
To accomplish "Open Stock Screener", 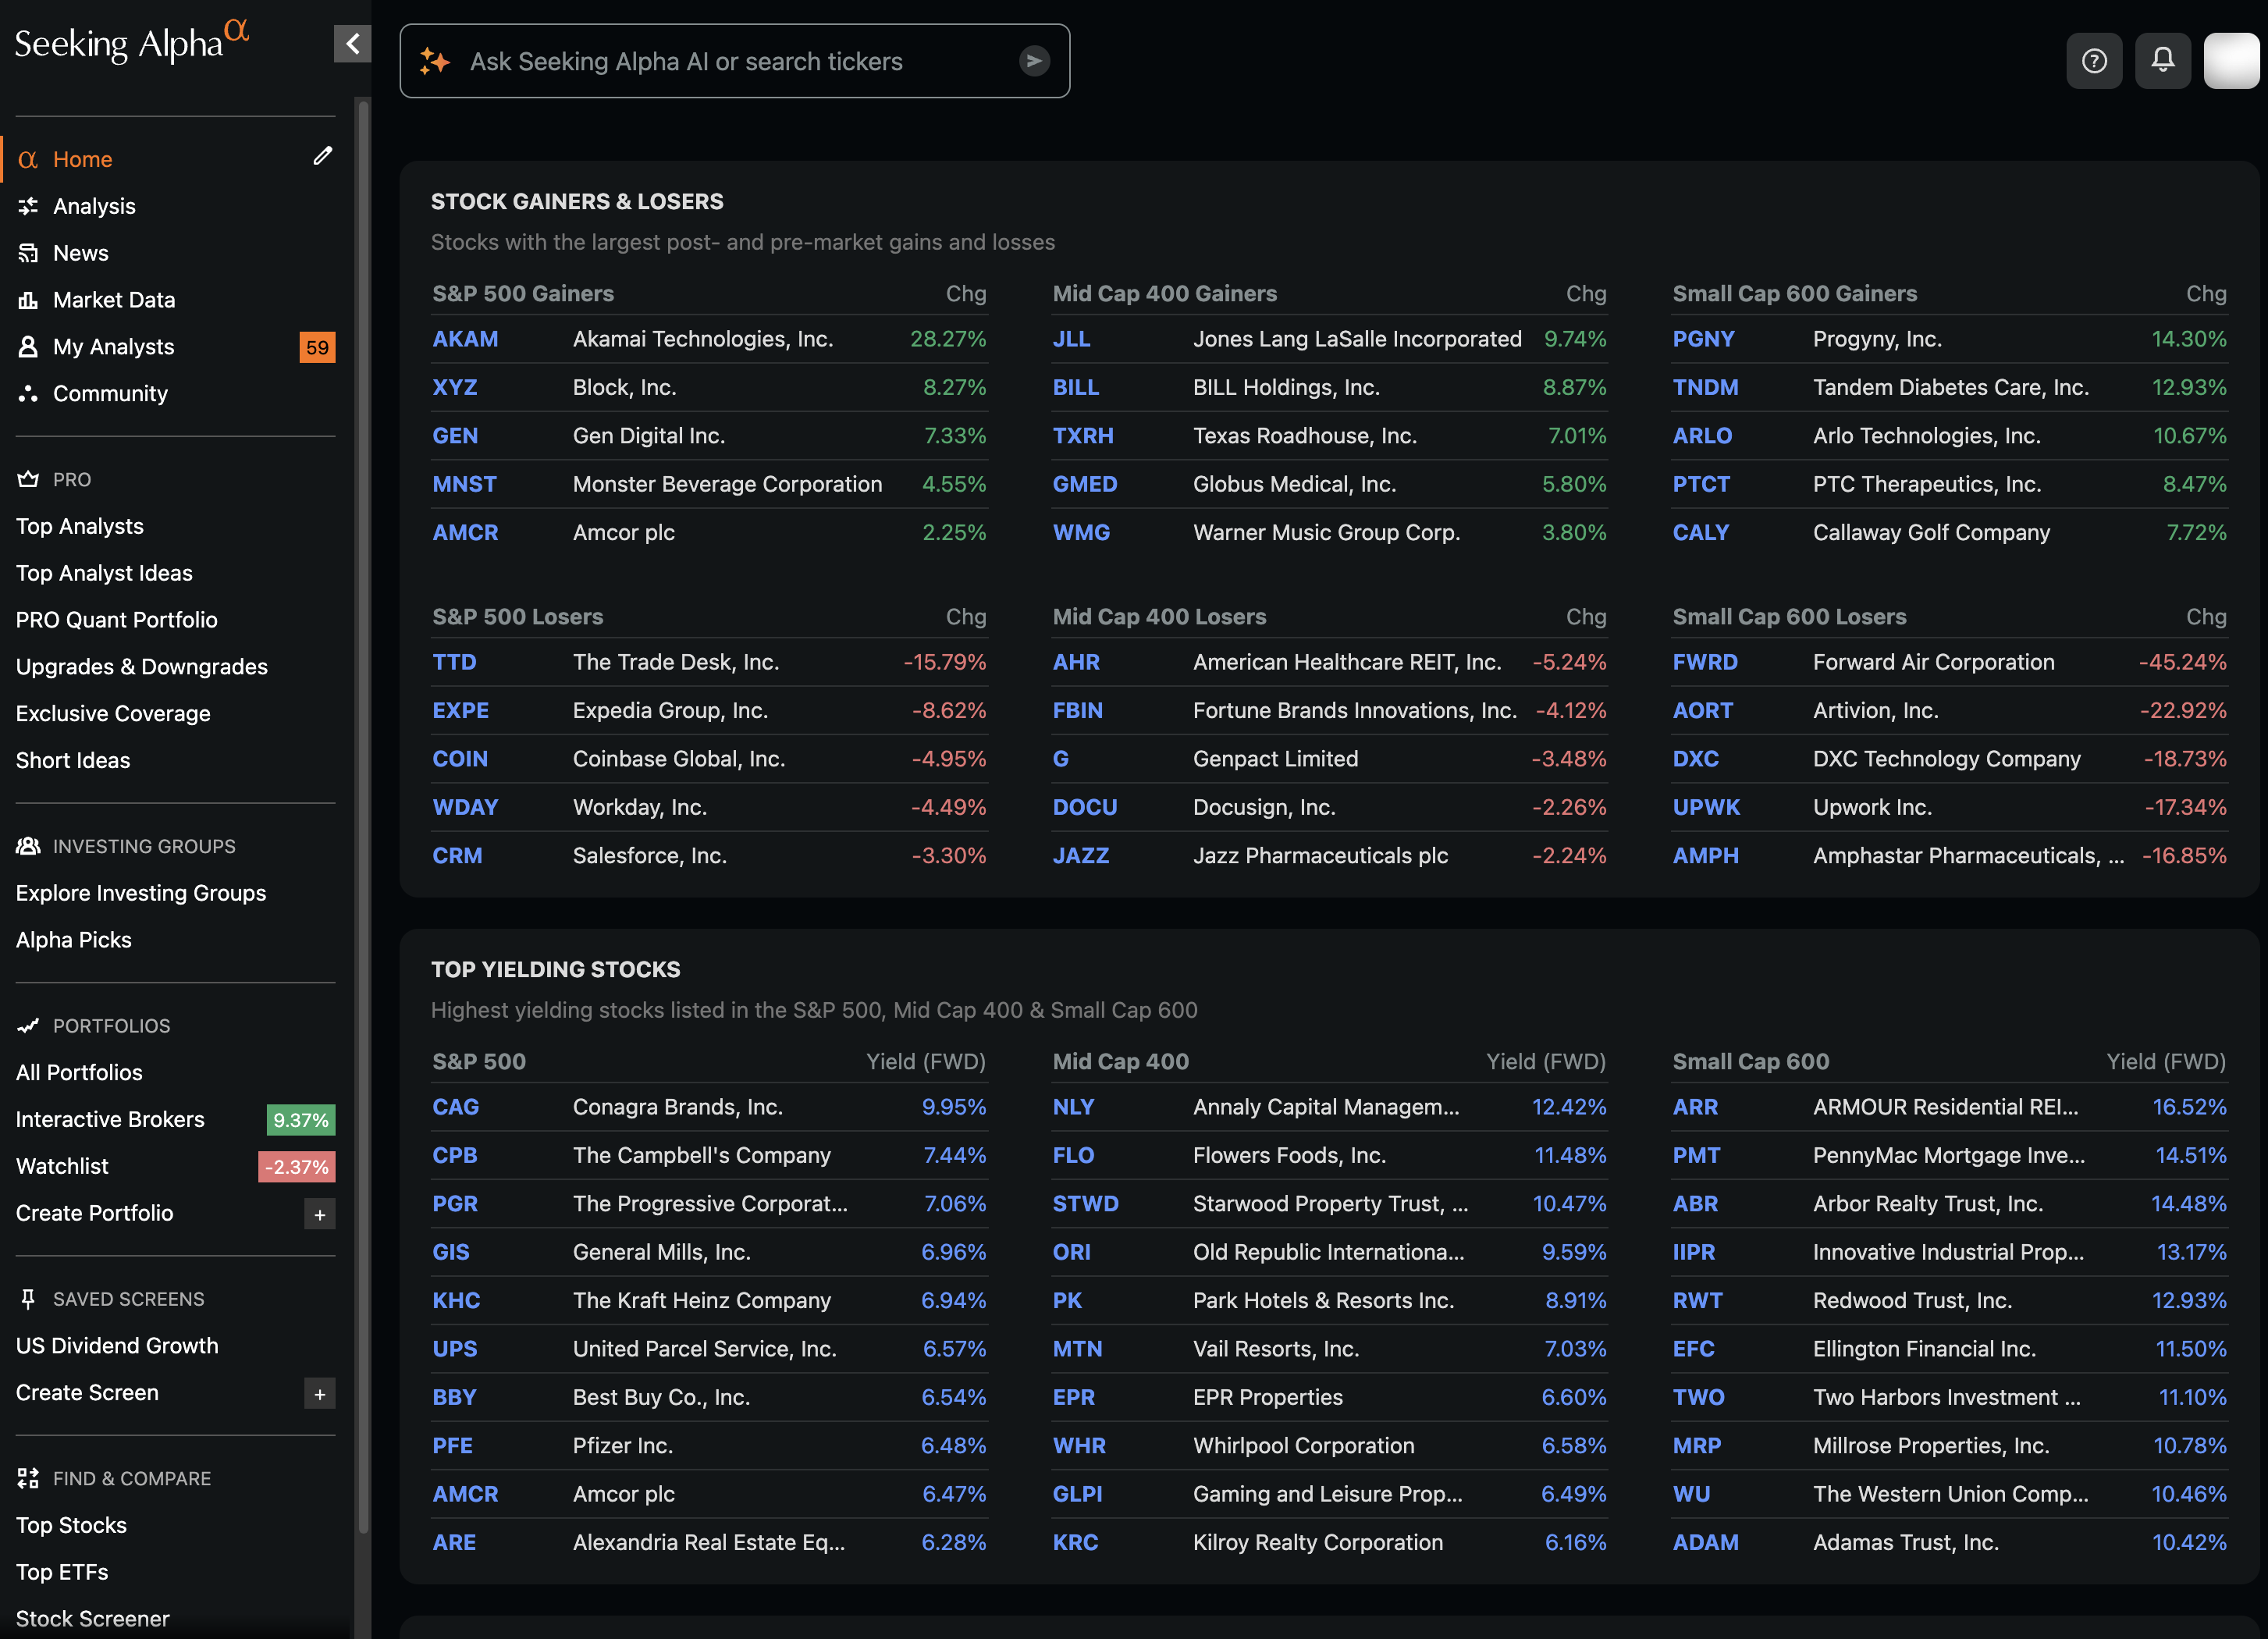I will (x=92, y=1619).
